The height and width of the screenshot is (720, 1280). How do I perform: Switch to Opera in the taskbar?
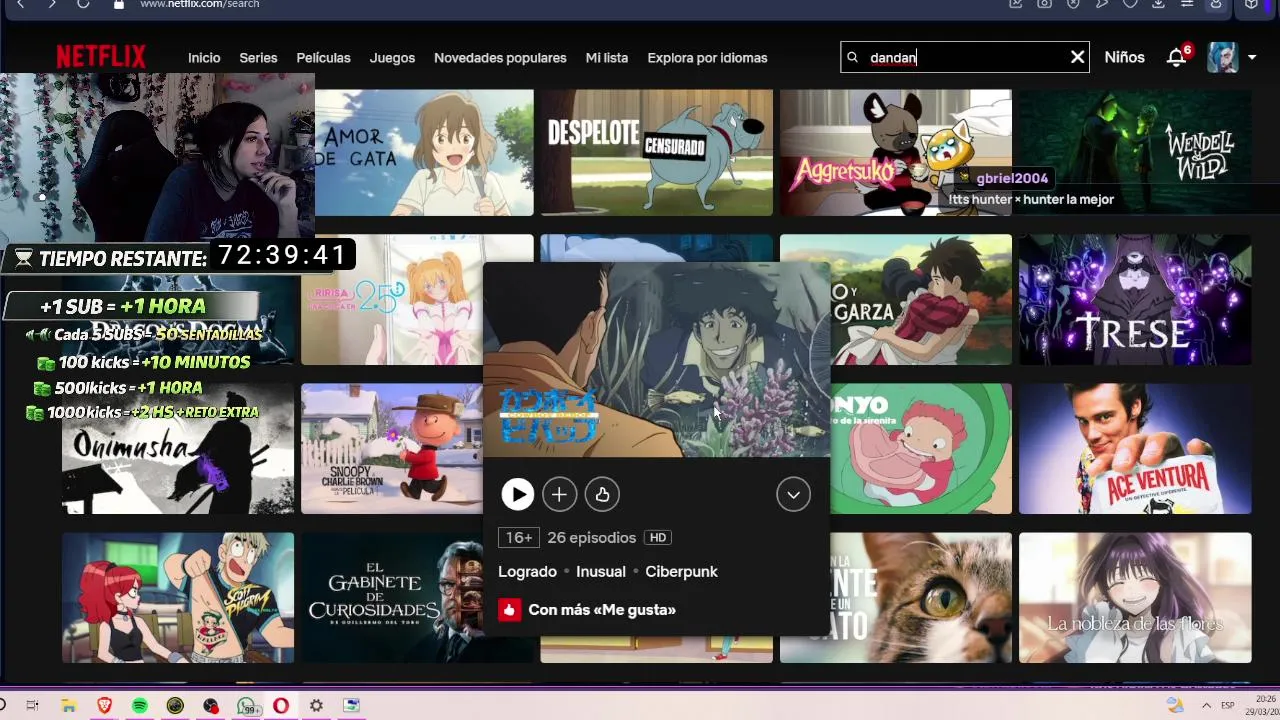point(281,705)
